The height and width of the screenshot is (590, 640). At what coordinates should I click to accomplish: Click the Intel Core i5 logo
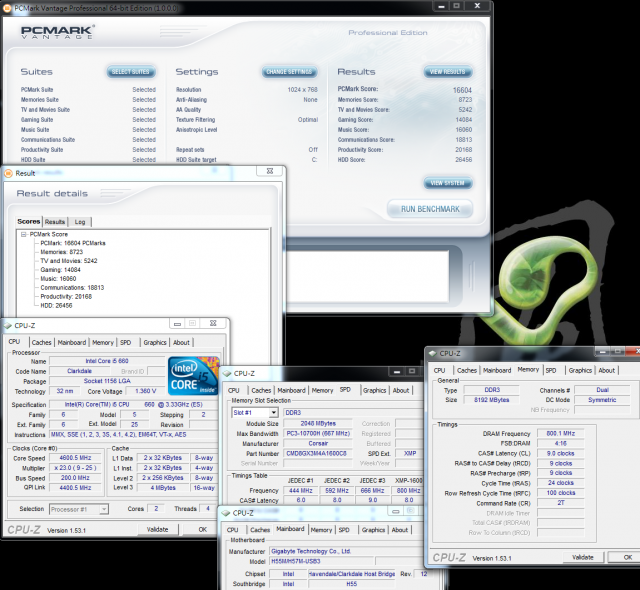[193, 375]
